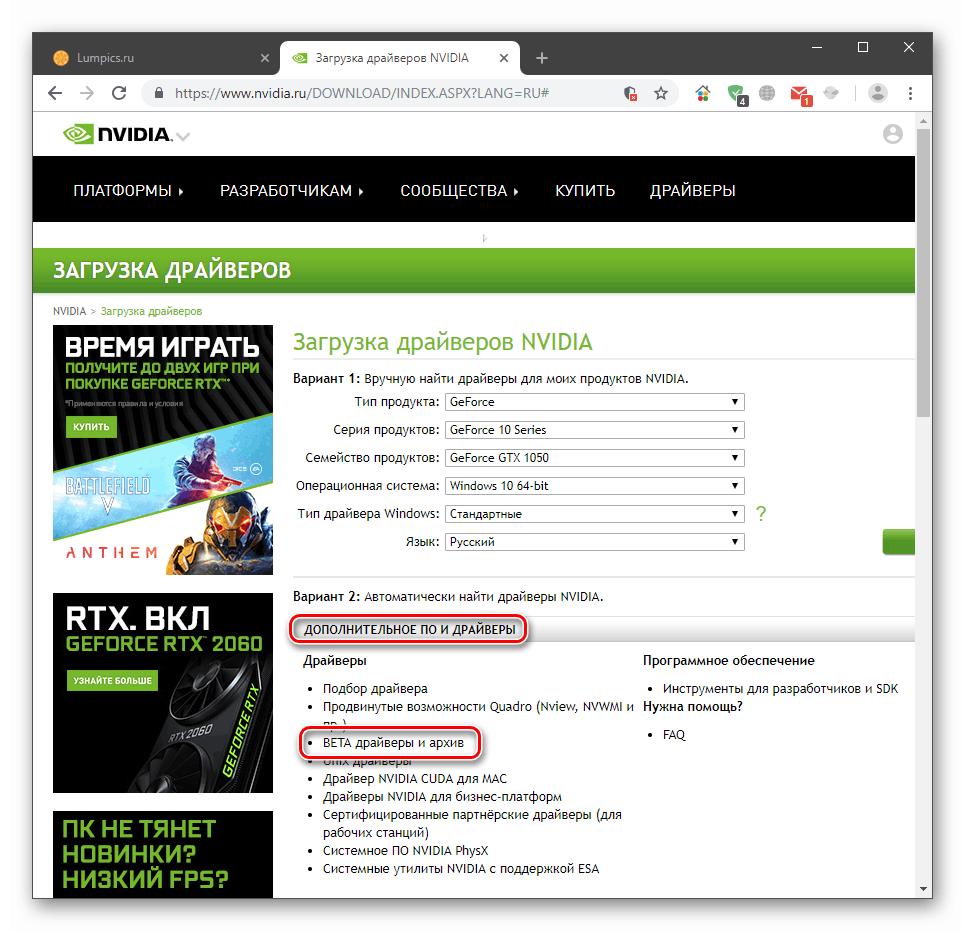The height and width of the screenshot is (931, 965).
Task: Click the globe extension icon
Action: [x=766, y=93]
